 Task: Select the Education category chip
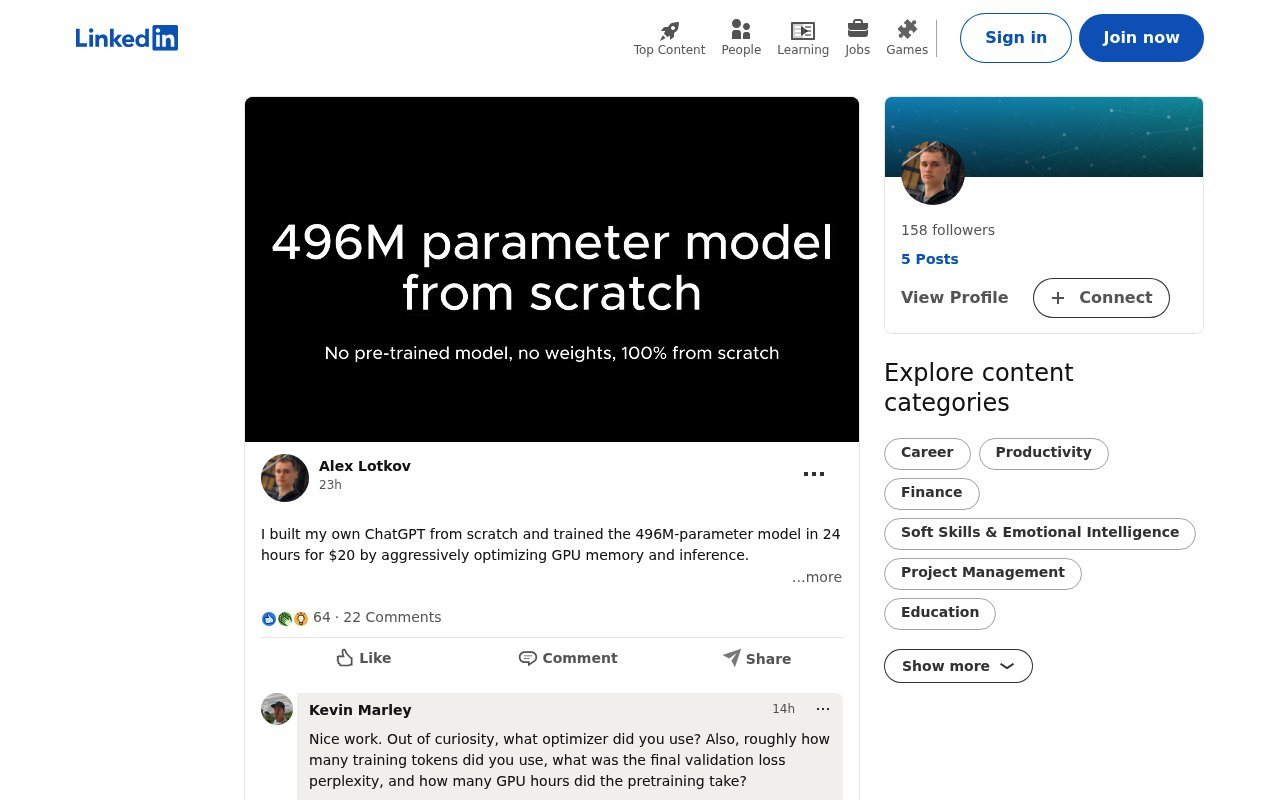[x=940, y=613]
